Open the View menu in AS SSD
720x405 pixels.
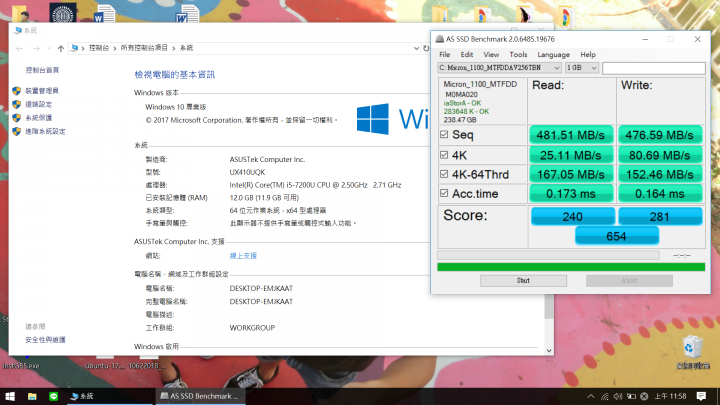491,55
